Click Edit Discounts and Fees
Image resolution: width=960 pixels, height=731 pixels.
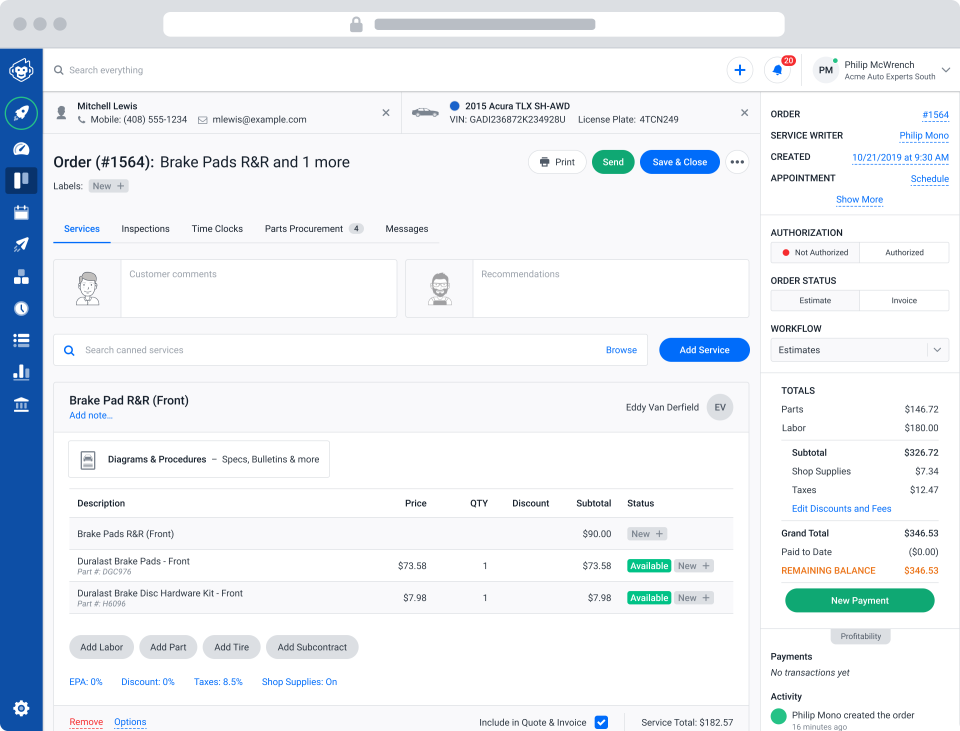point(841,510)
